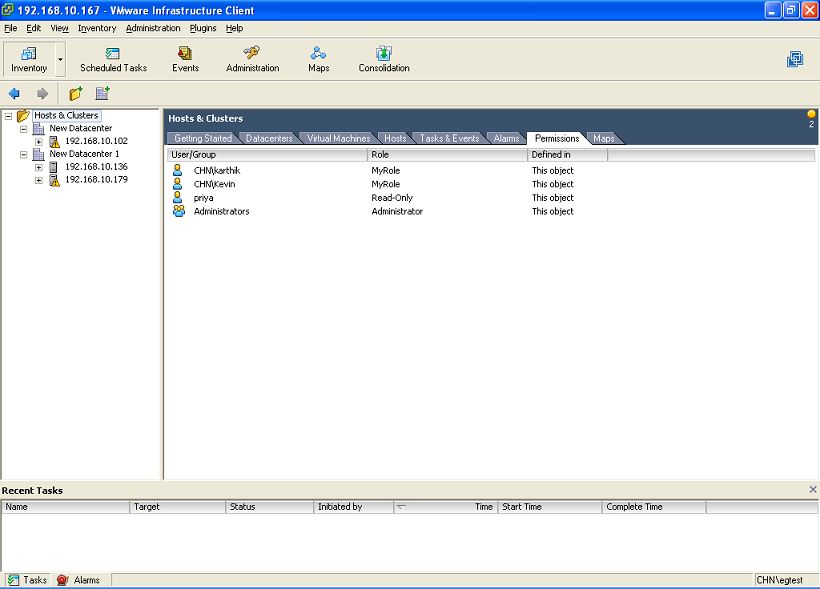Open the Help menu

pos(234,28)
